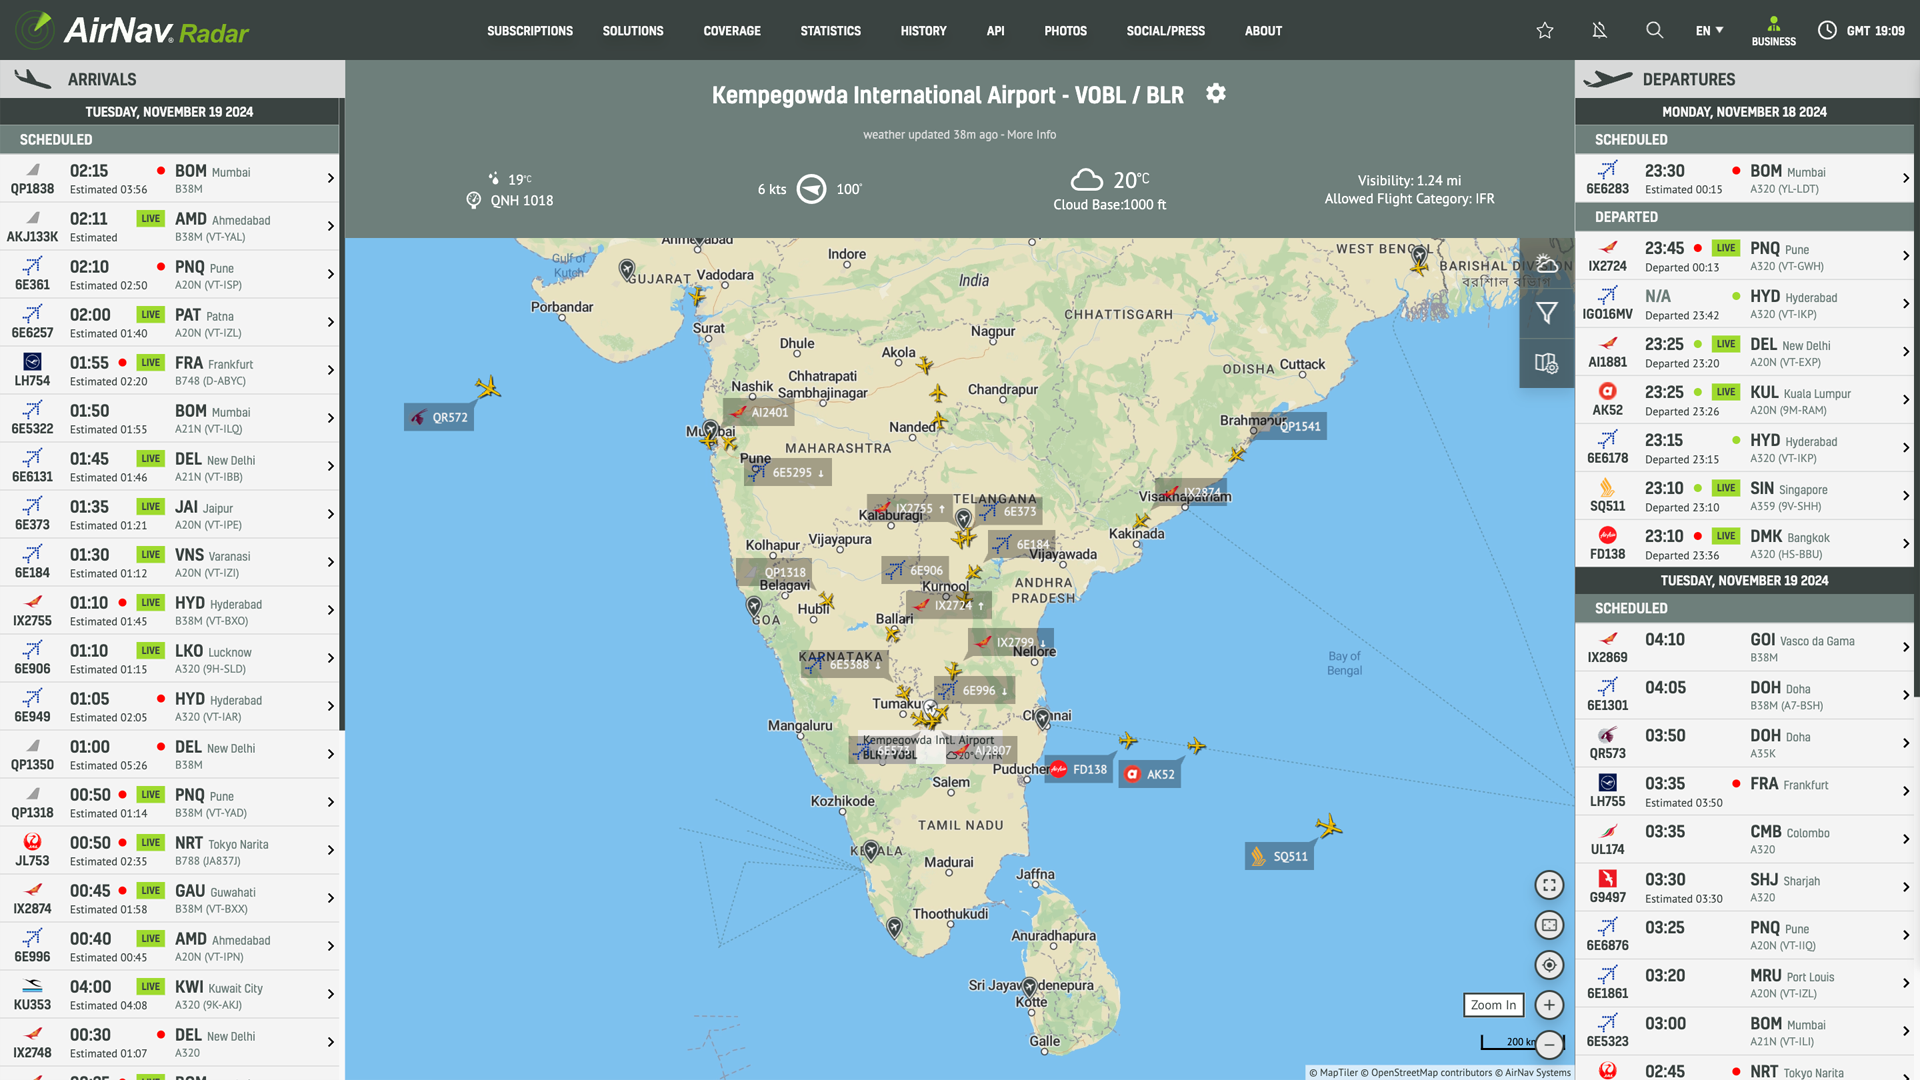Expand AKJ133K arrival from Ahmedabad
Image resolution: width=1920 pixels, height=1080 pixels.
[170, 226]
